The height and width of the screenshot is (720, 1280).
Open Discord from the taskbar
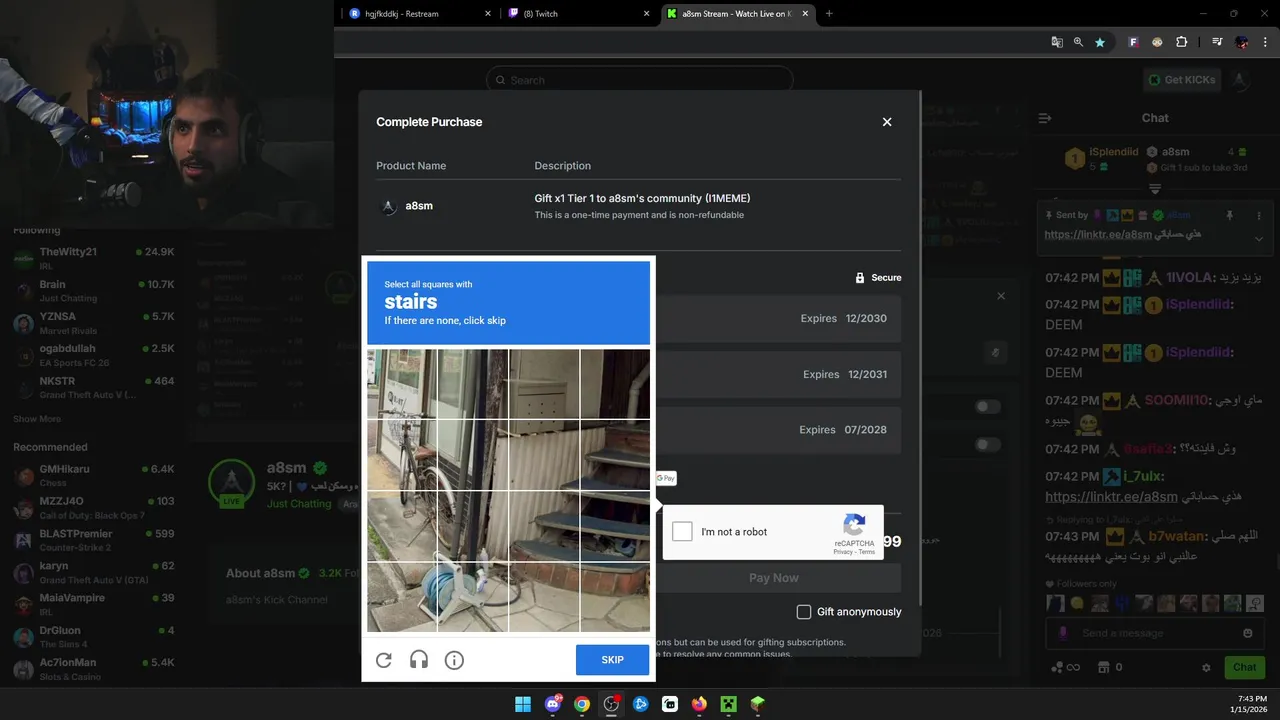(x=553, y=704)
